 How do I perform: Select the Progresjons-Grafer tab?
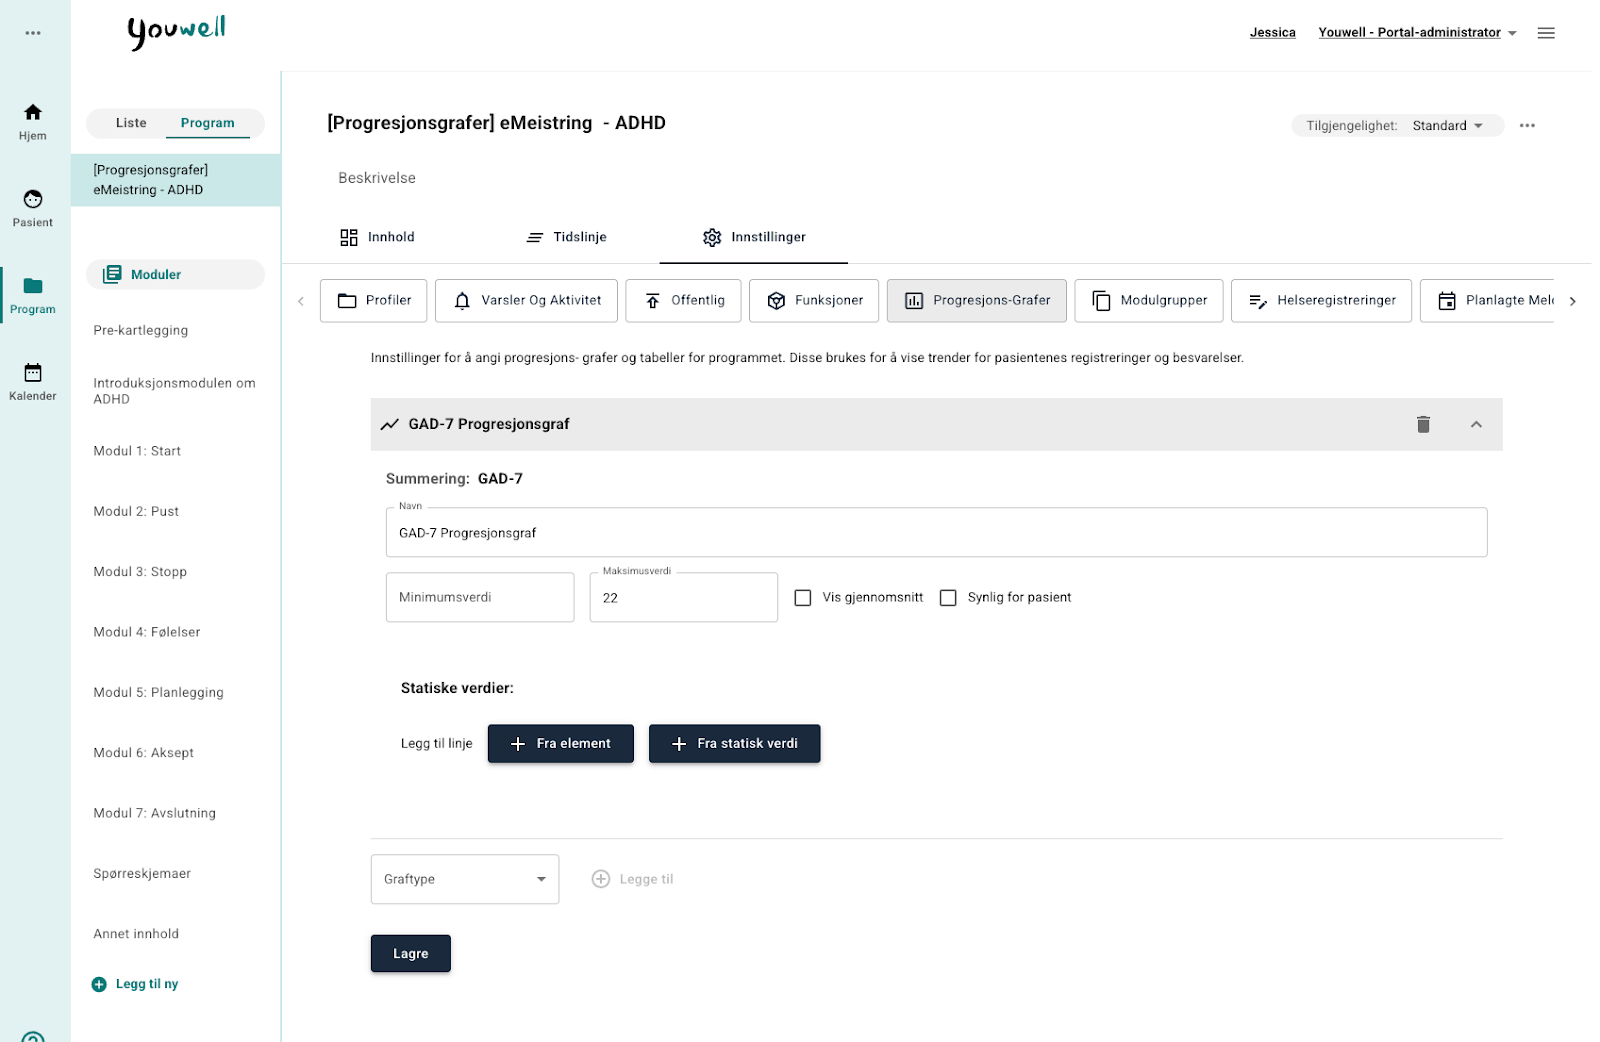pyautogui.click(x=977, y=301)
